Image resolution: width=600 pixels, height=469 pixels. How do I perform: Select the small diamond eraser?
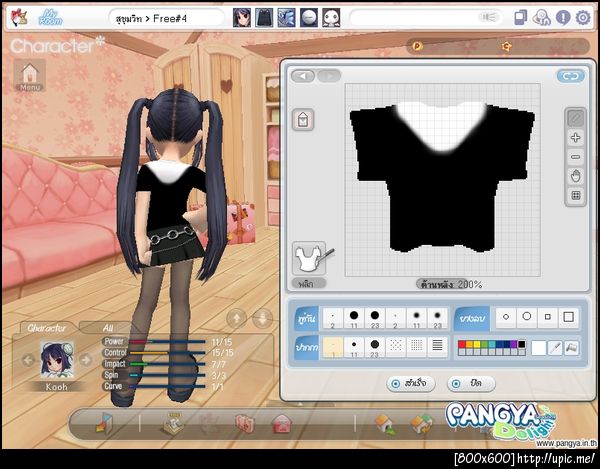(506, 318)
